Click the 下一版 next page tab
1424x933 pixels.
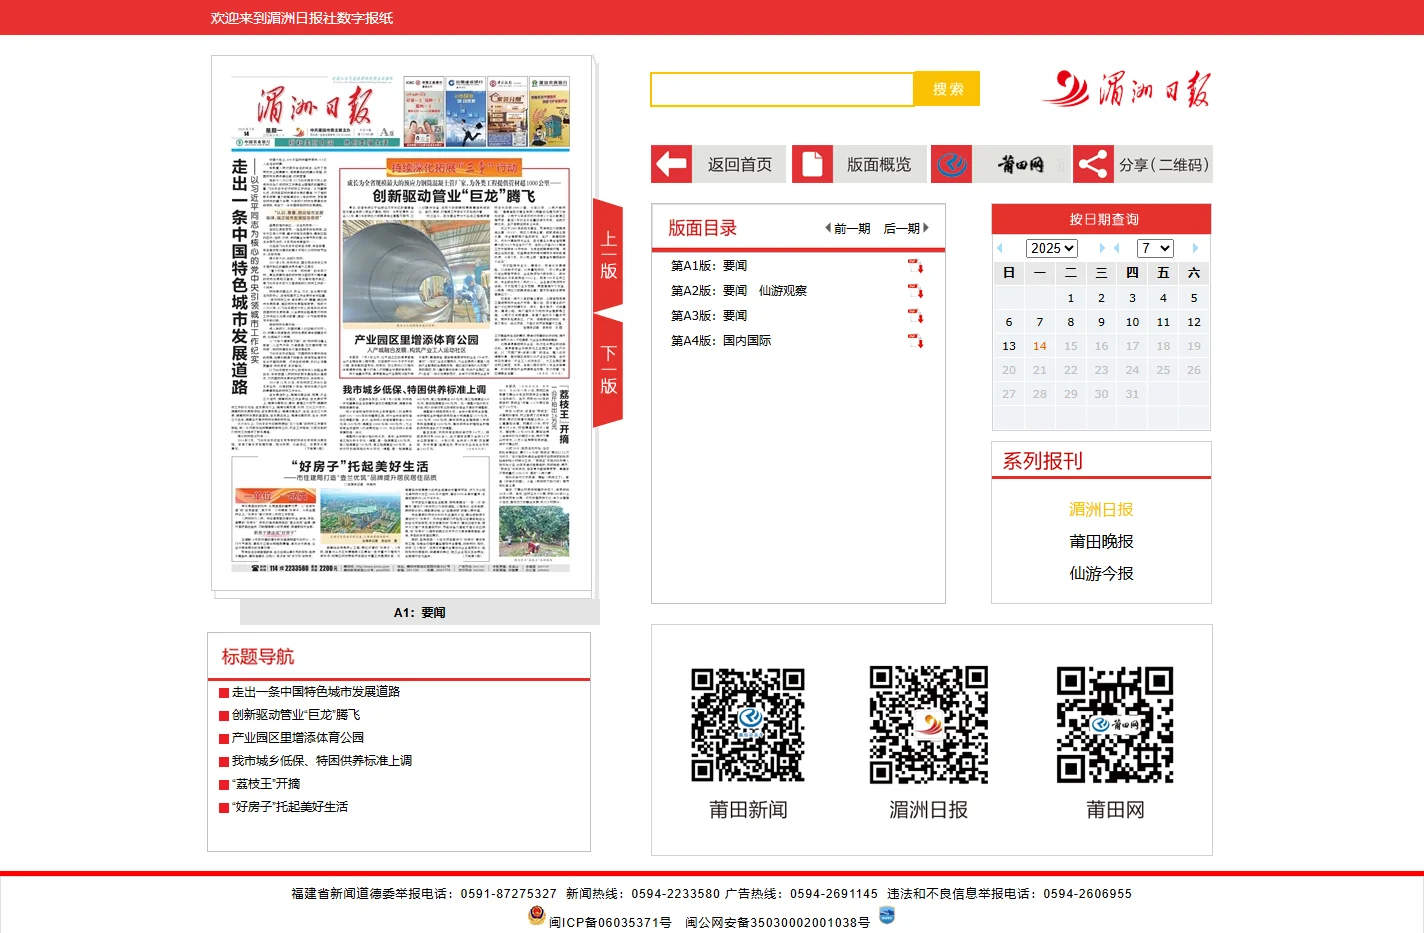coord(608,370)
